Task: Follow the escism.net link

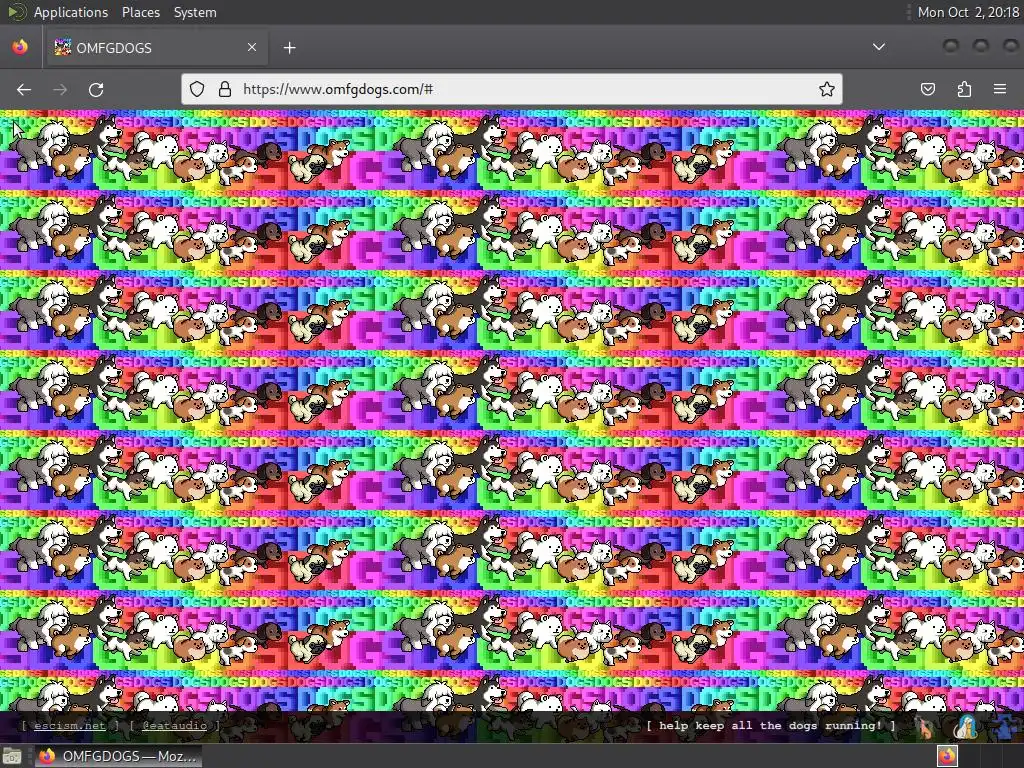Action: [69, 726]
